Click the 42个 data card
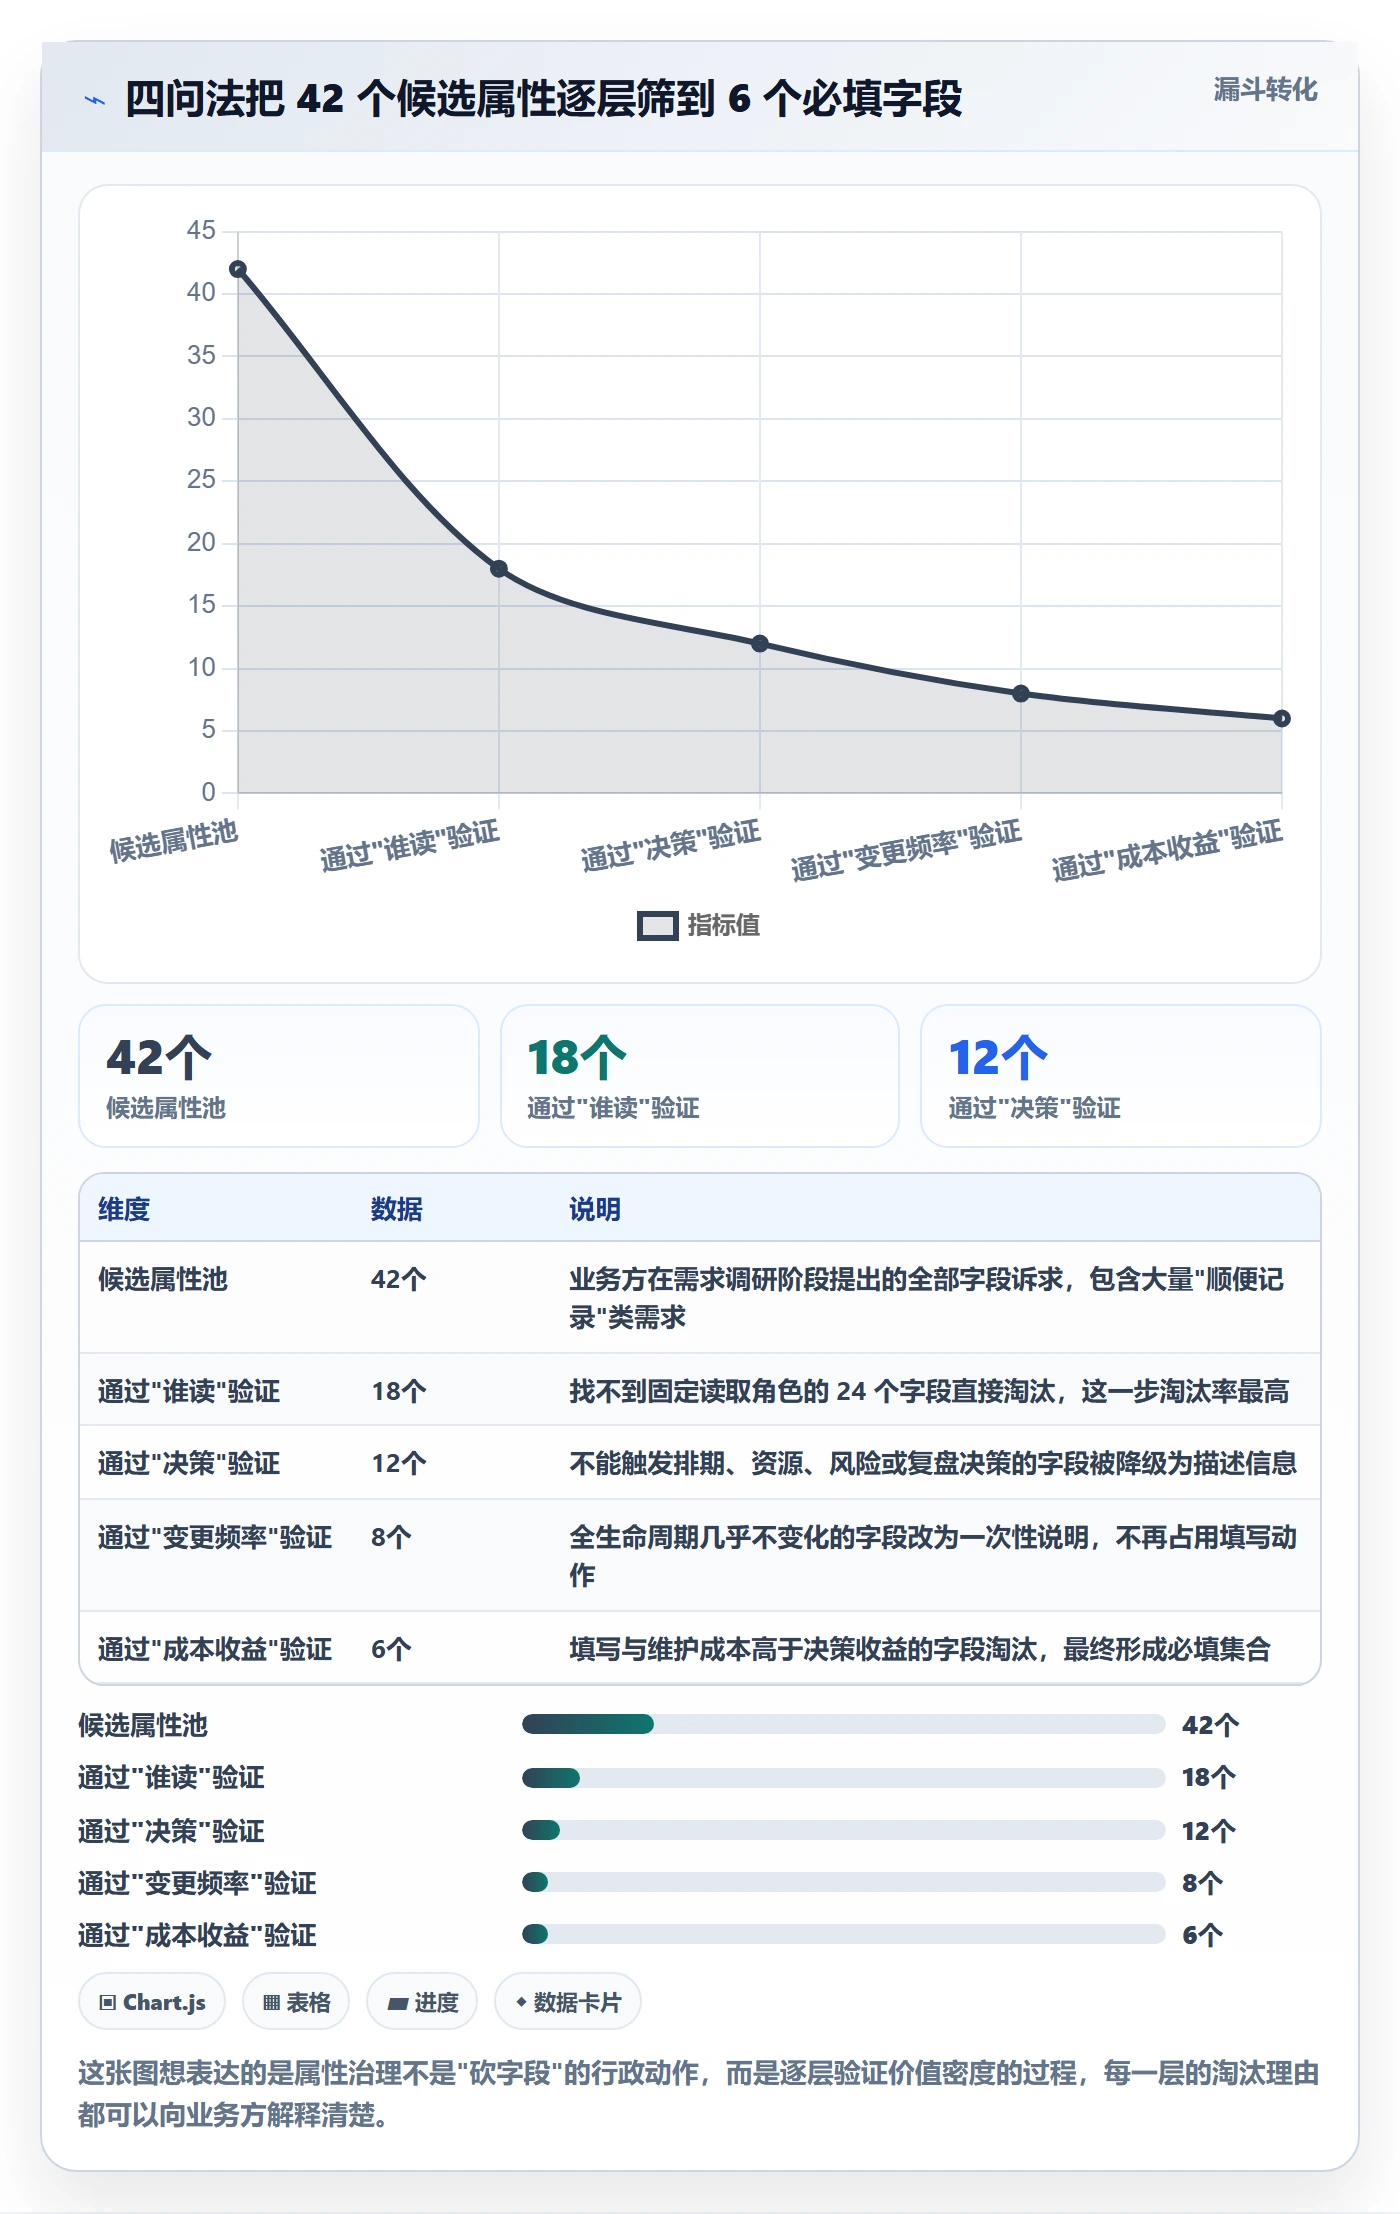Screen dimensions: 1400x2214 click(279, 1076)
